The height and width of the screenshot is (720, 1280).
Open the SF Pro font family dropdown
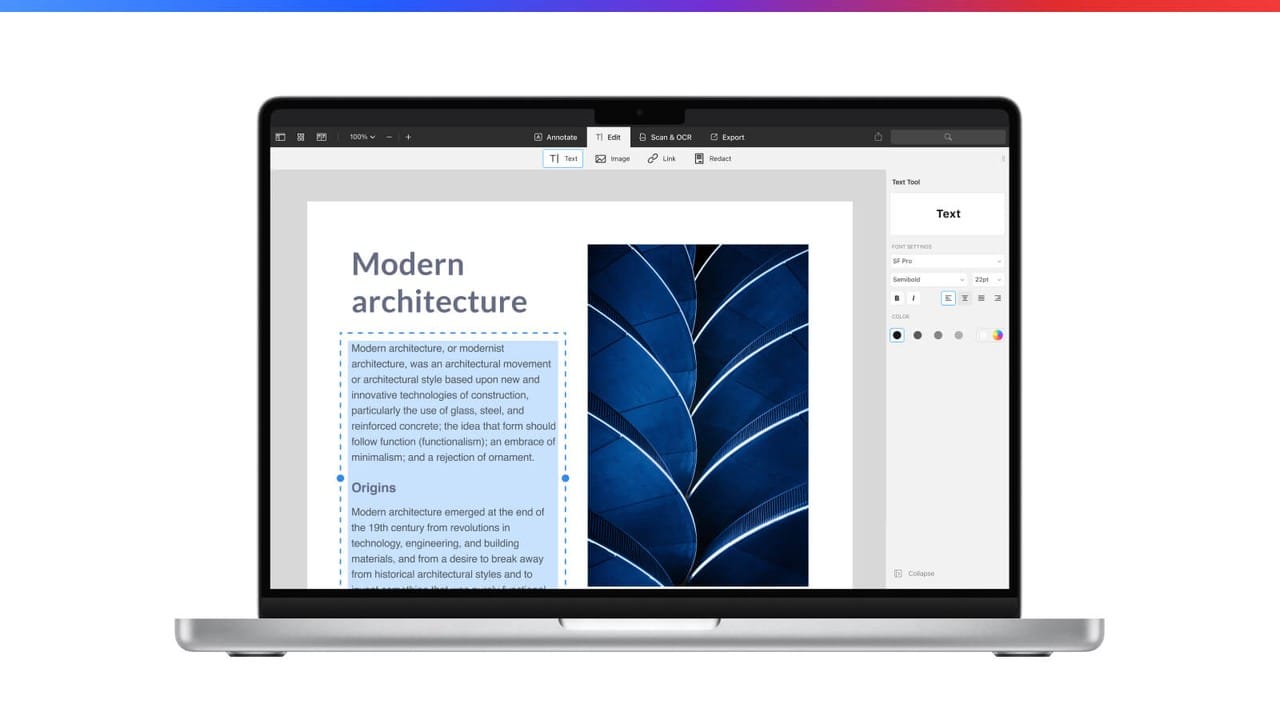(946, 261)
